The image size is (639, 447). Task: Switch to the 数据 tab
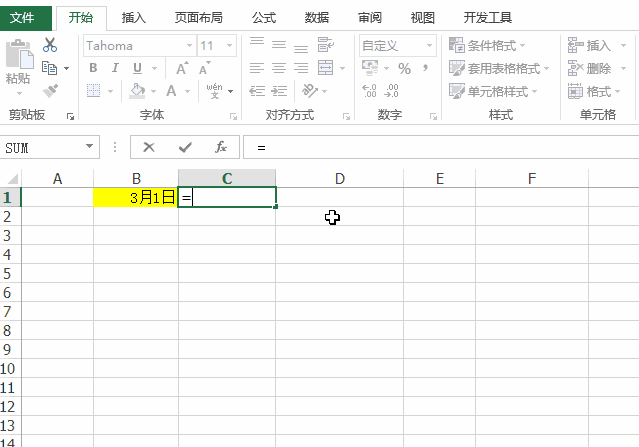point(317,18)
